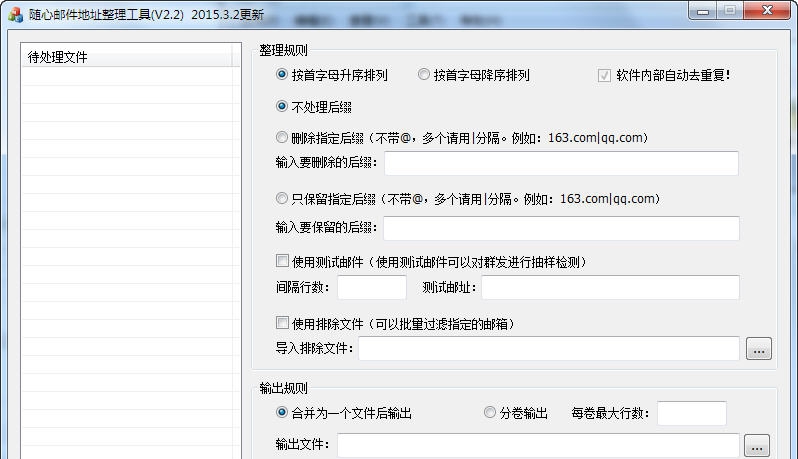Select 按首字母降序排列 radio button
The width and height of the screenshot is (798, 459).
coord(423,75)
